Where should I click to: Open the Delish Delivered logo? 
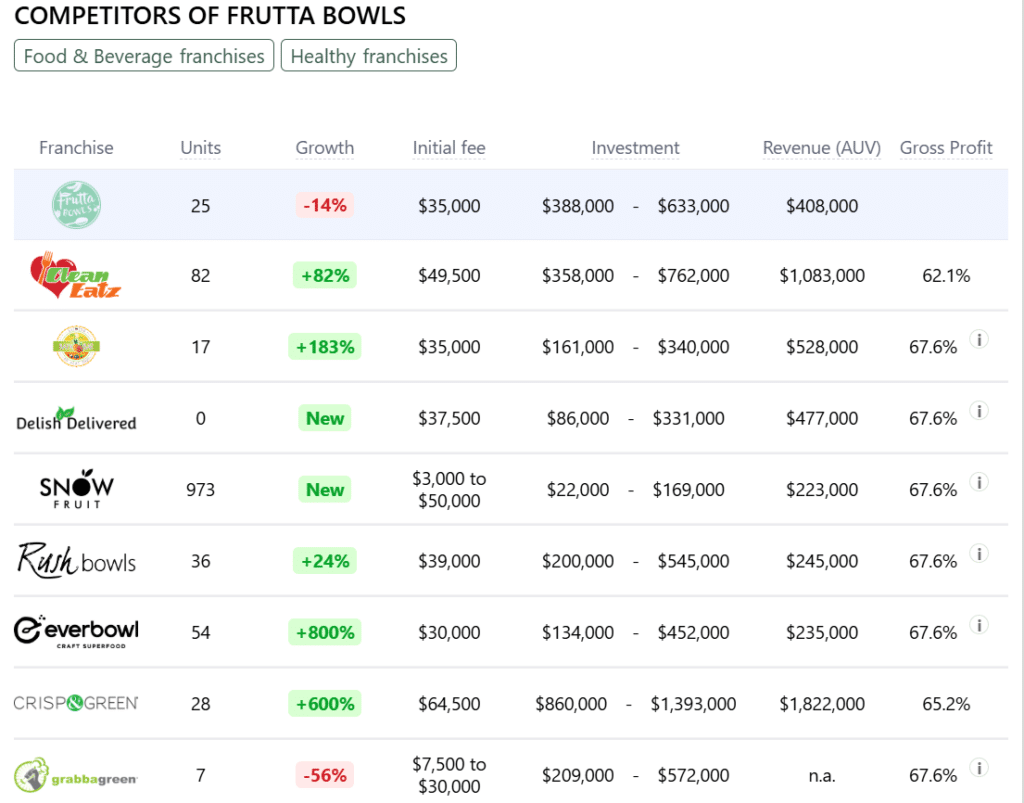click(x=76, y=418)
